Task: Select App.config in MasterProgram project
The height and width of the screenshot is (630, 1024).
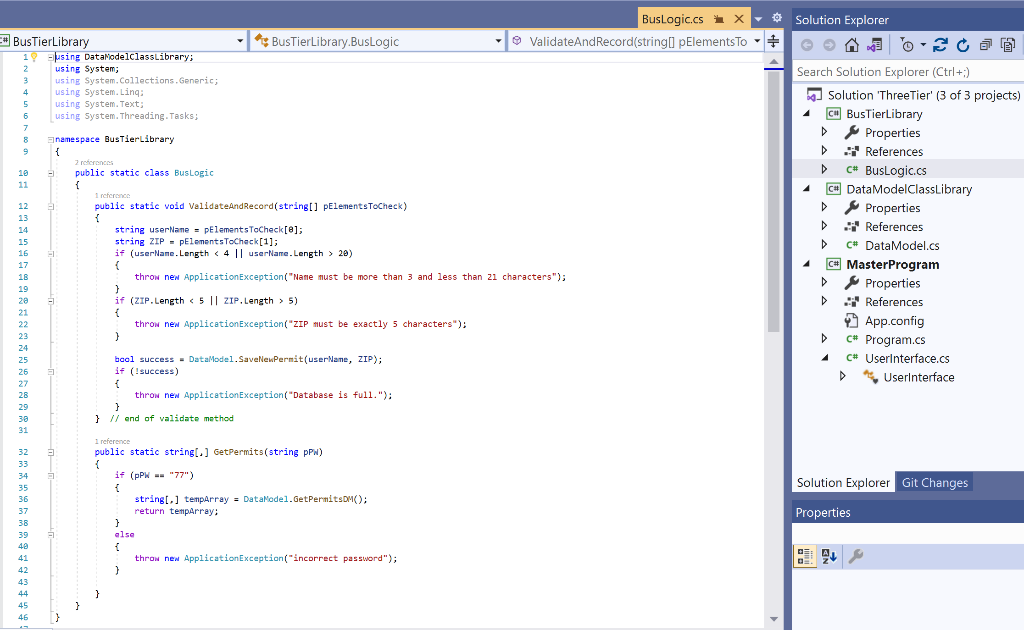Action: [x=894, y=321]
